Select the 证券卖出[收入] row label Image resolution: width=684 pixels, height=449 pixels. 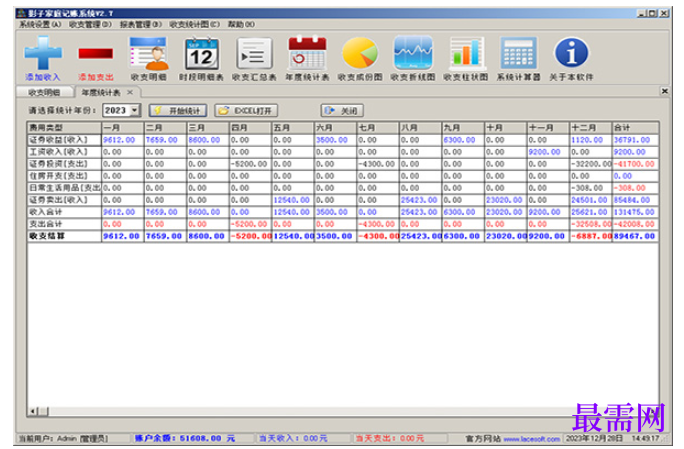tap(64, 200)
